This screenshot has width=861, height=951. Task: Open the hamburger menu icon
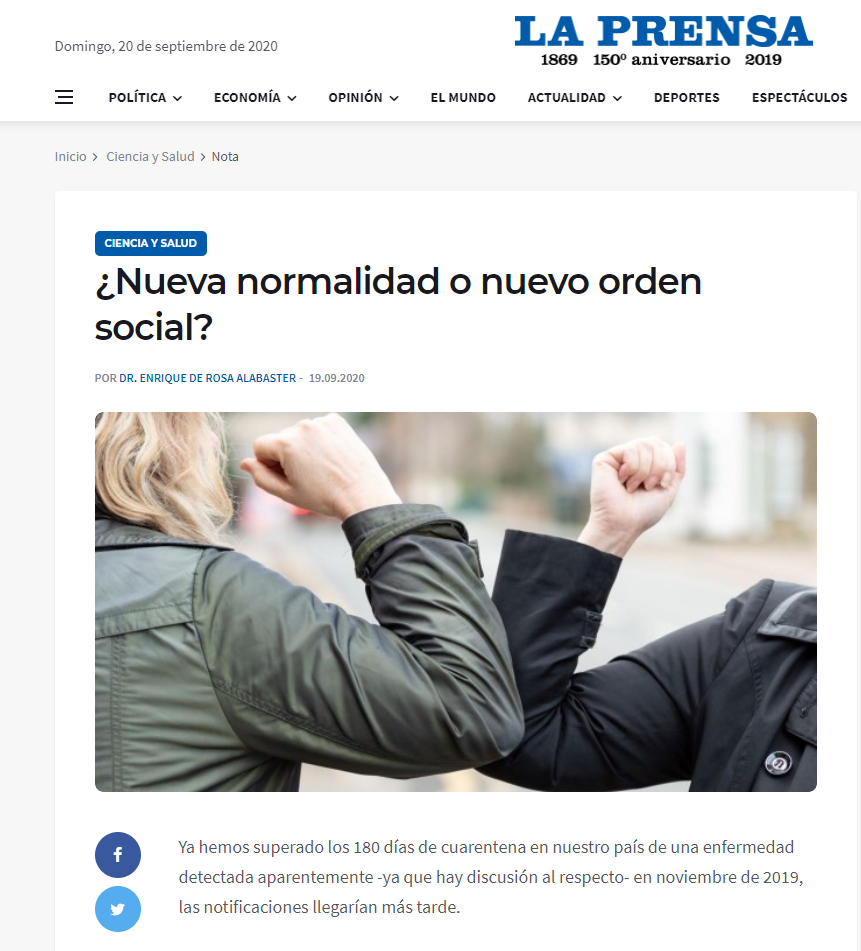(64, 97)
